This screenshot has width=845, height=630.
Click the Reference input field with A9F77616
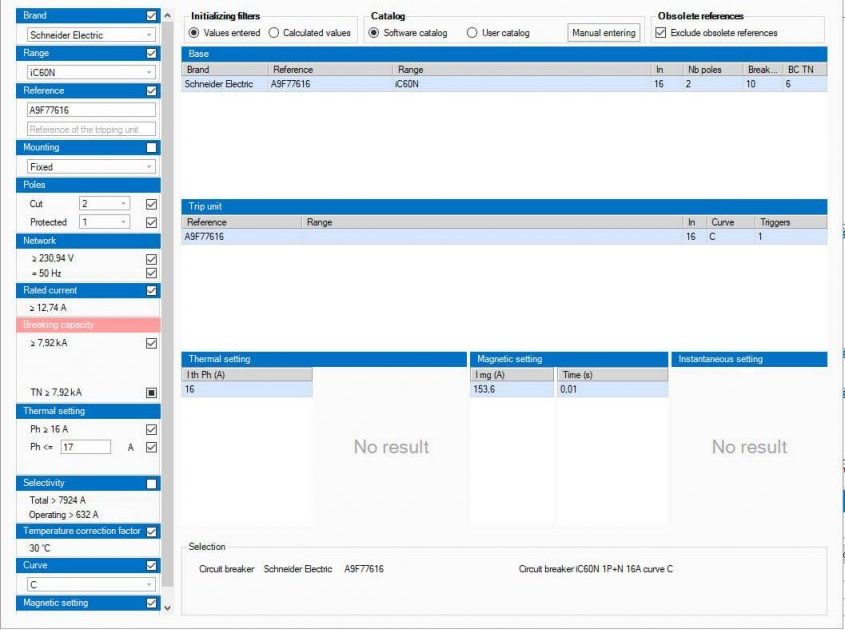point(92,110)
